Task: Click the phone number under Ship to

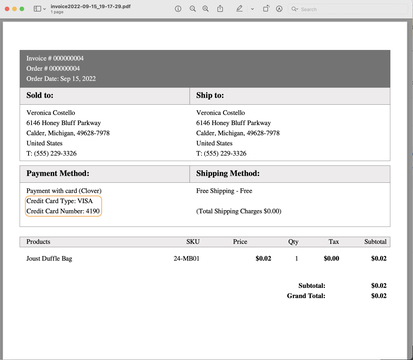Action: [x=221, y=154]
